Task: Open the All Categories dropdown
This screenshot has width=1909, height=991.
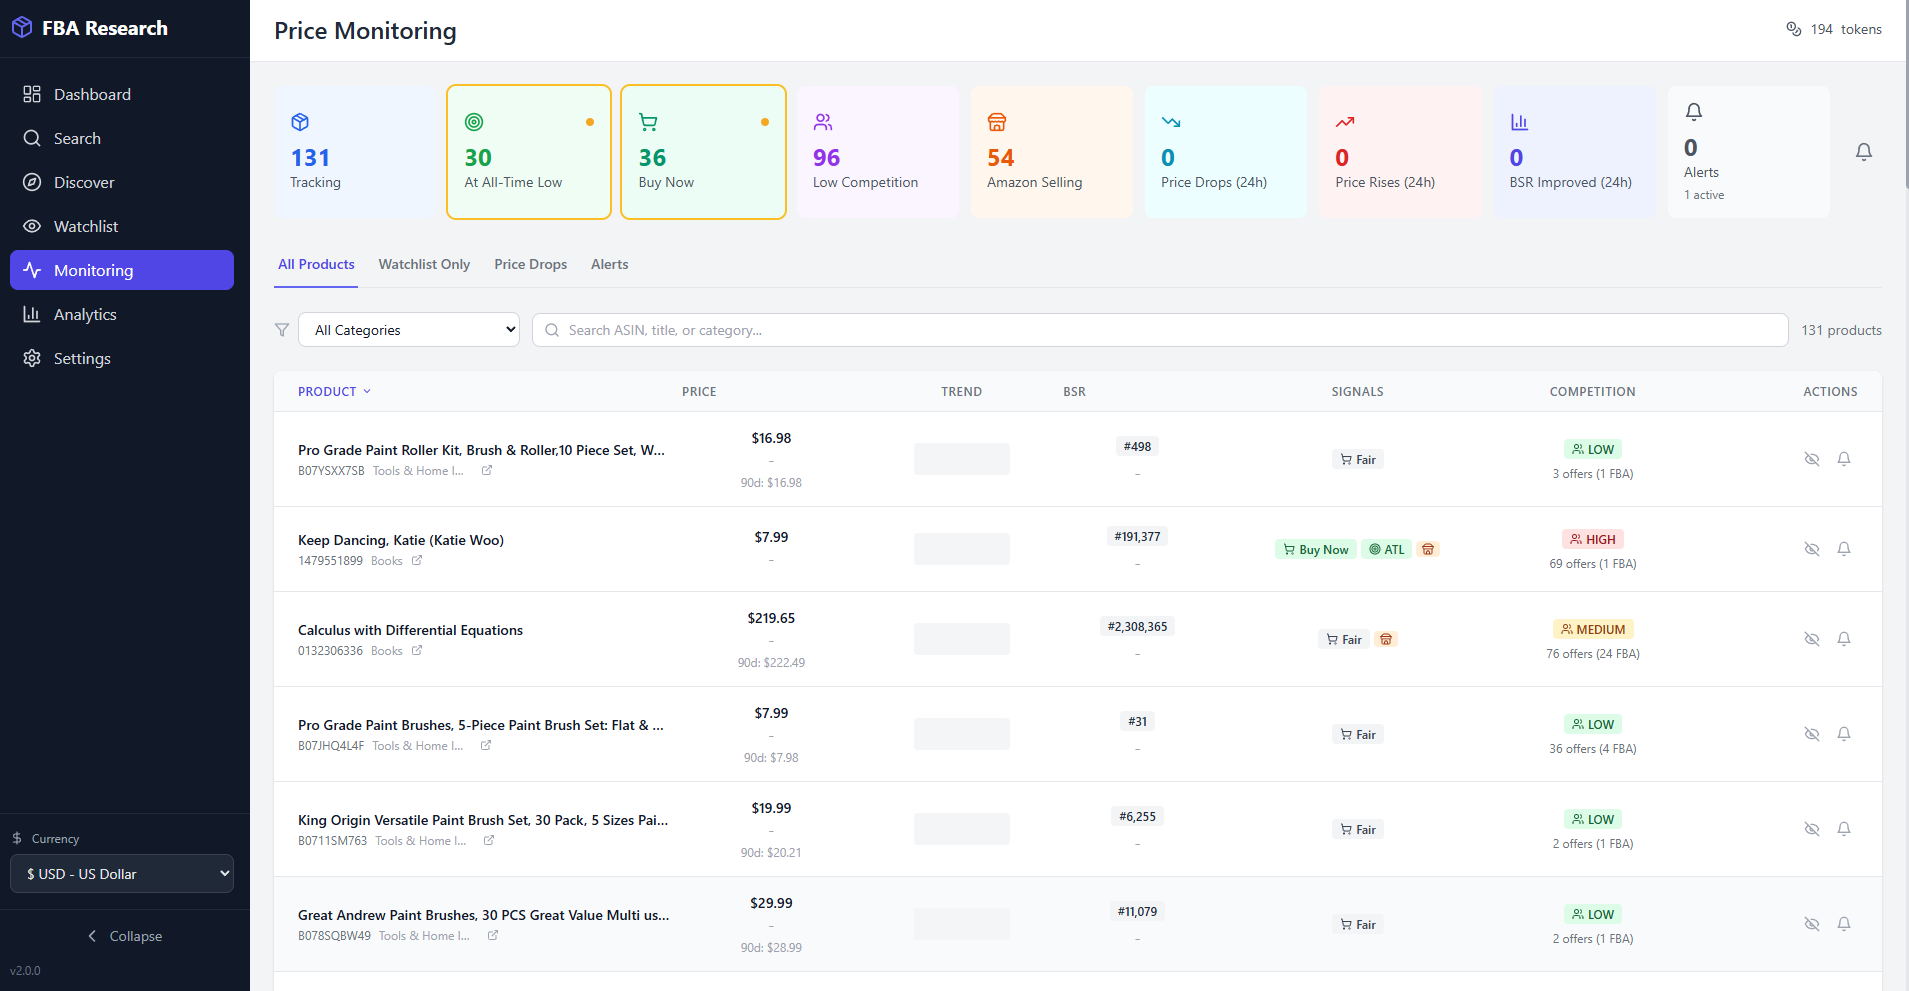Action: 409,330
